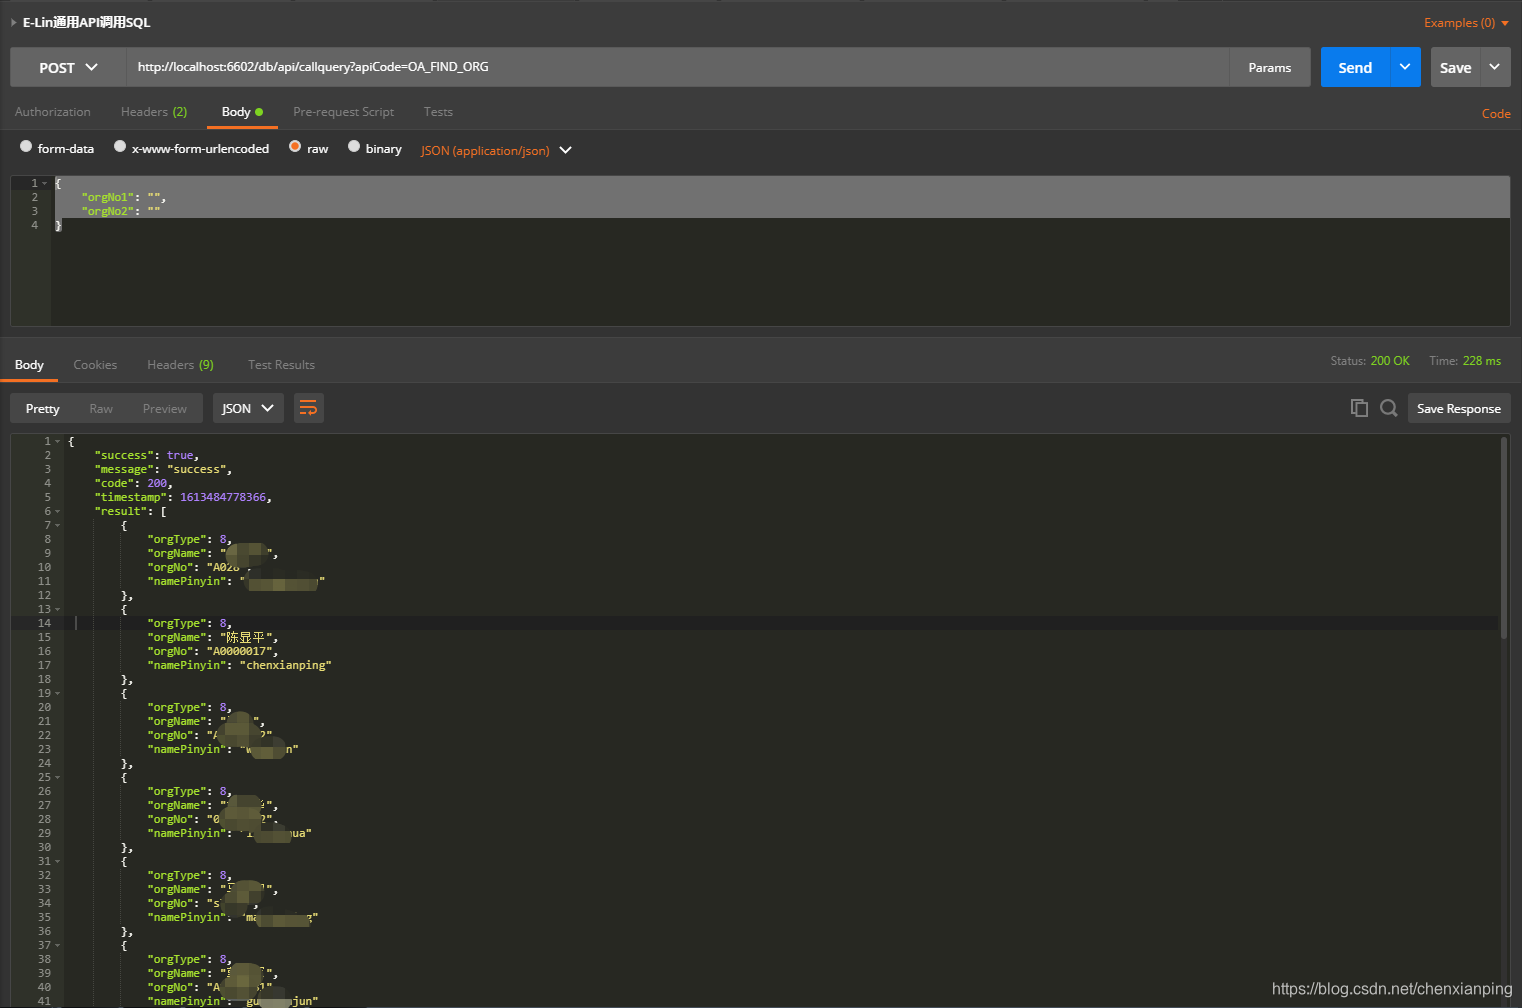Collapse the result array at line 6

57,511
